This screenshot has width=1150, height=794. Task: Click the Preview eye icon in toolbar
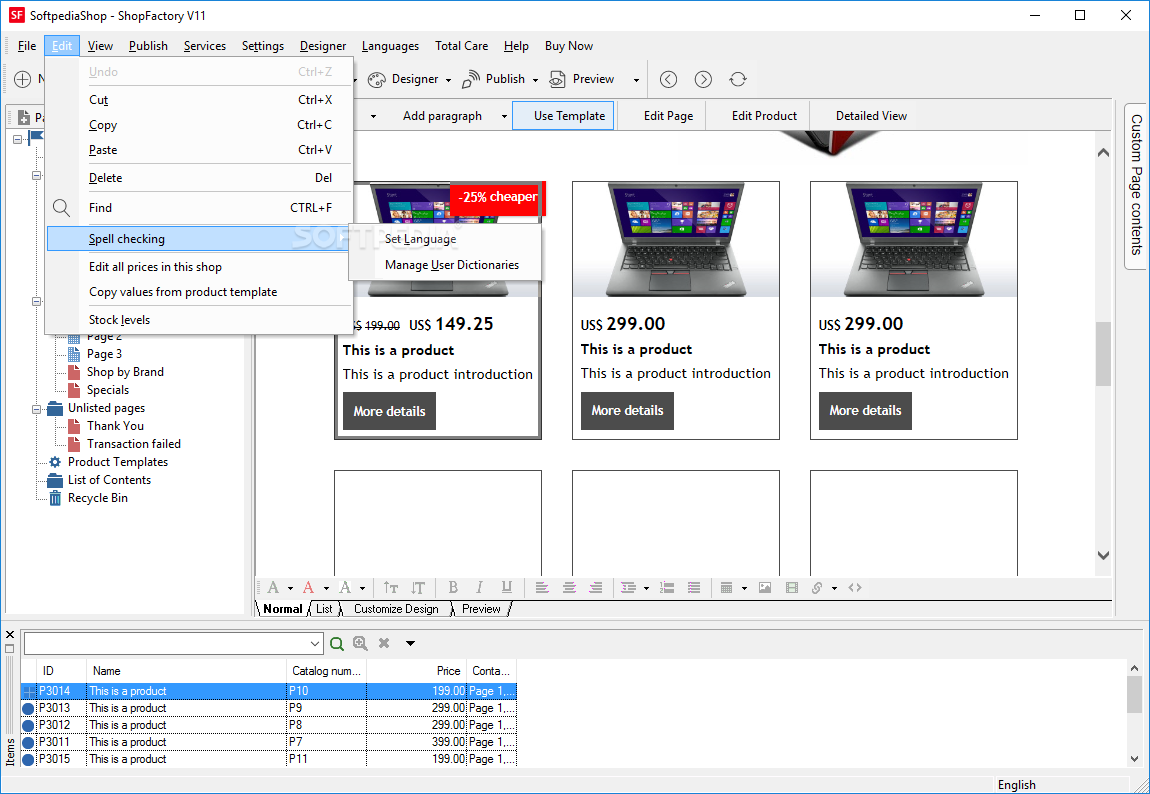[x=557, y=79]
